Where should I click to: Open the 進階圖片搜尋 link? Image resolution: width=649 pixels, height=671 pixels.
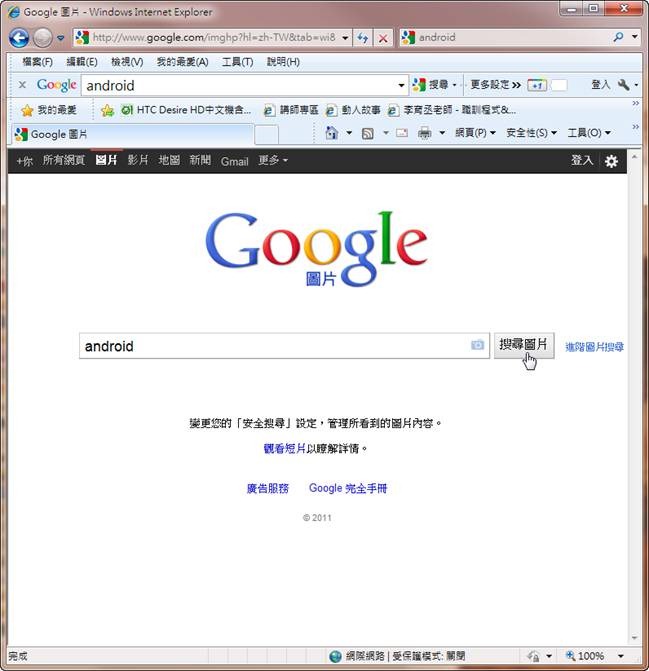[x=594, y=347]
